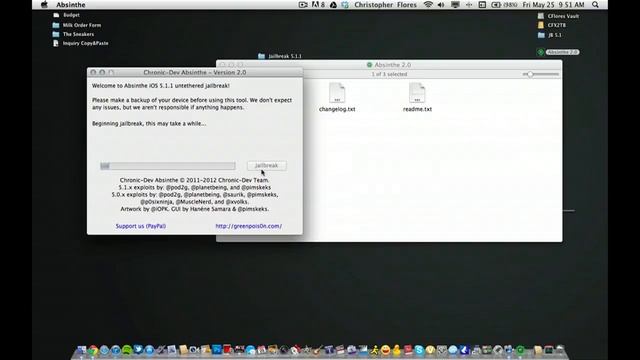Open Spotlight search magnifier
640x360 pixels.
(x=595, y=5)
